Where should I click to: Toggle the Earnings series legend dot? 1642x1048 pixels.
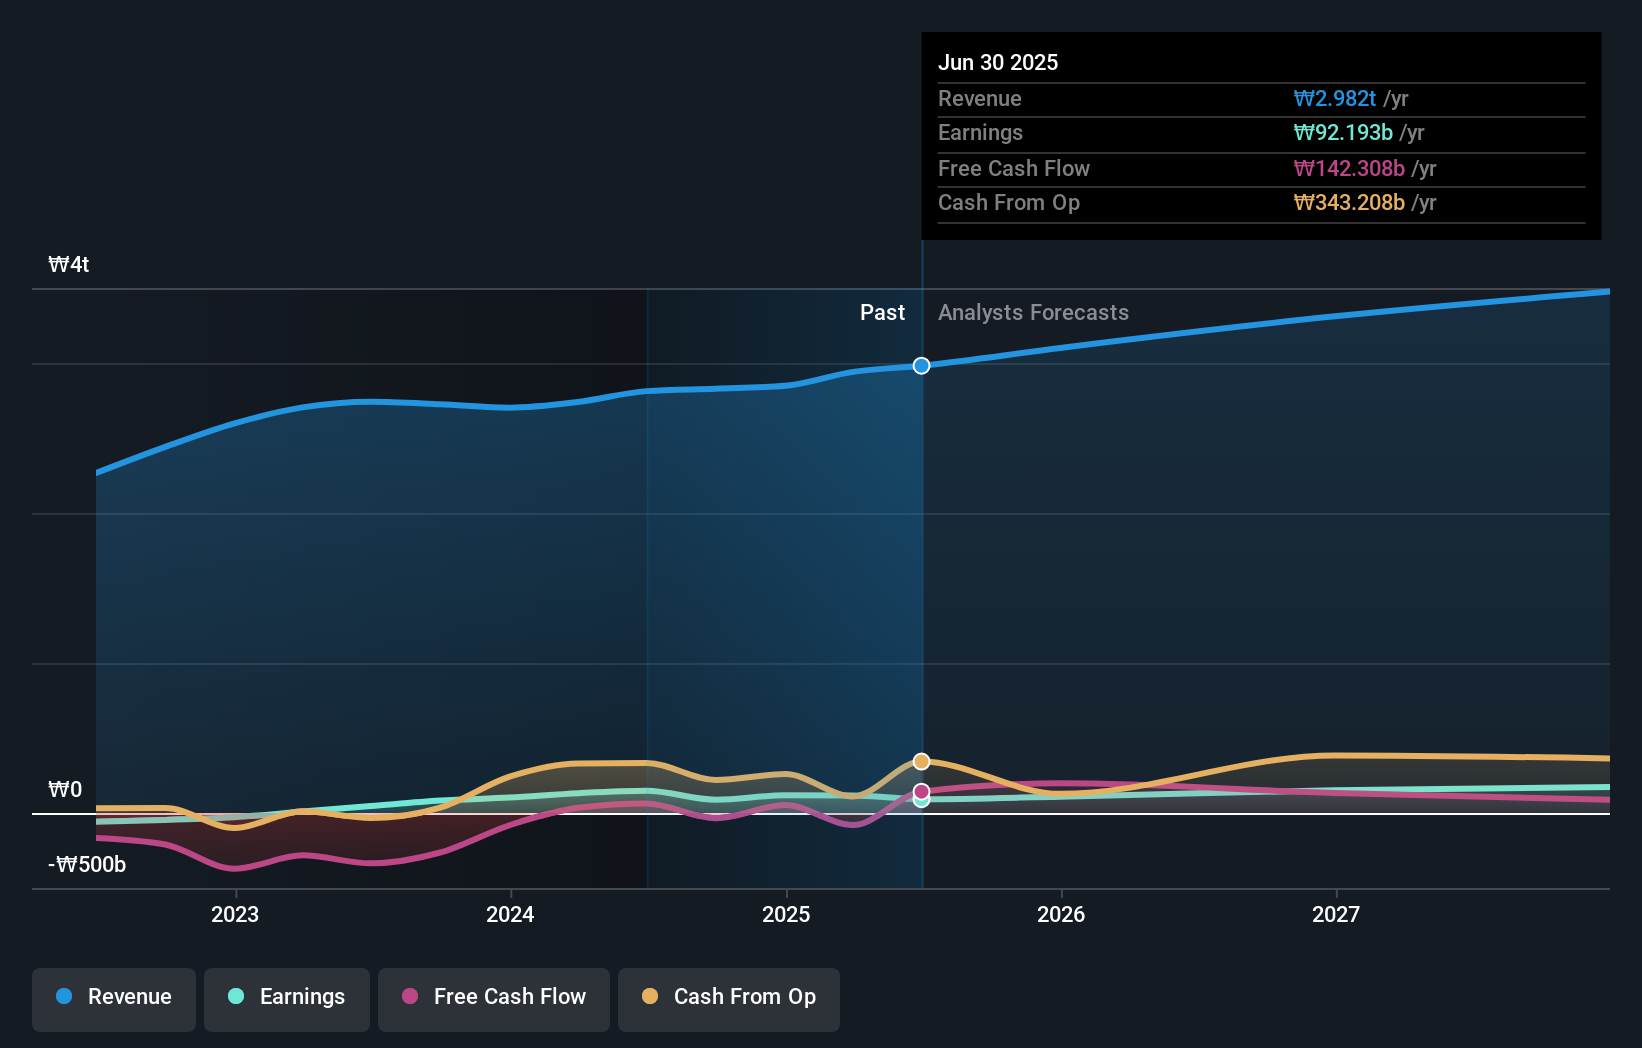236,997
